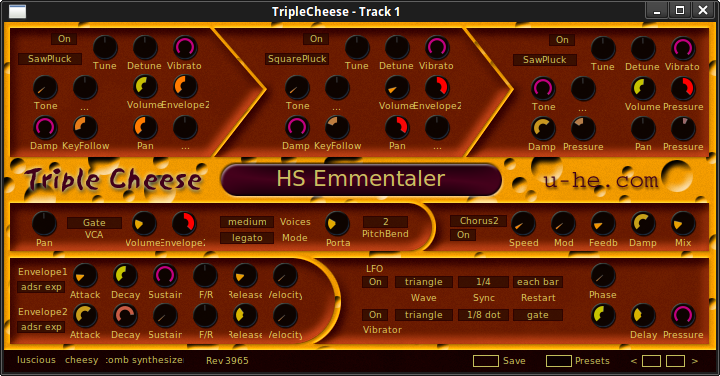Click the HS Emmentaler preset name display

pyautogui.click(x=361, y=180)
